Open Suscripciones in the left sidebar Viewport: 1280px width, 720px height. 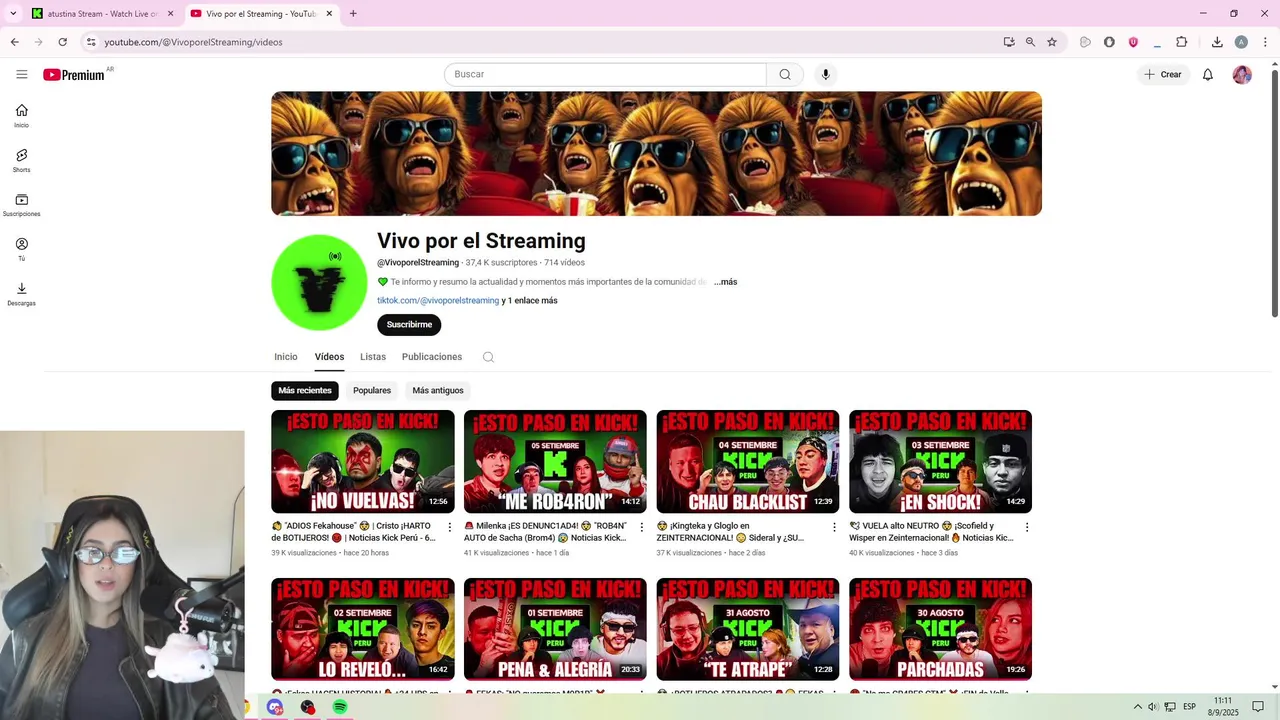(x=21, y=205)
